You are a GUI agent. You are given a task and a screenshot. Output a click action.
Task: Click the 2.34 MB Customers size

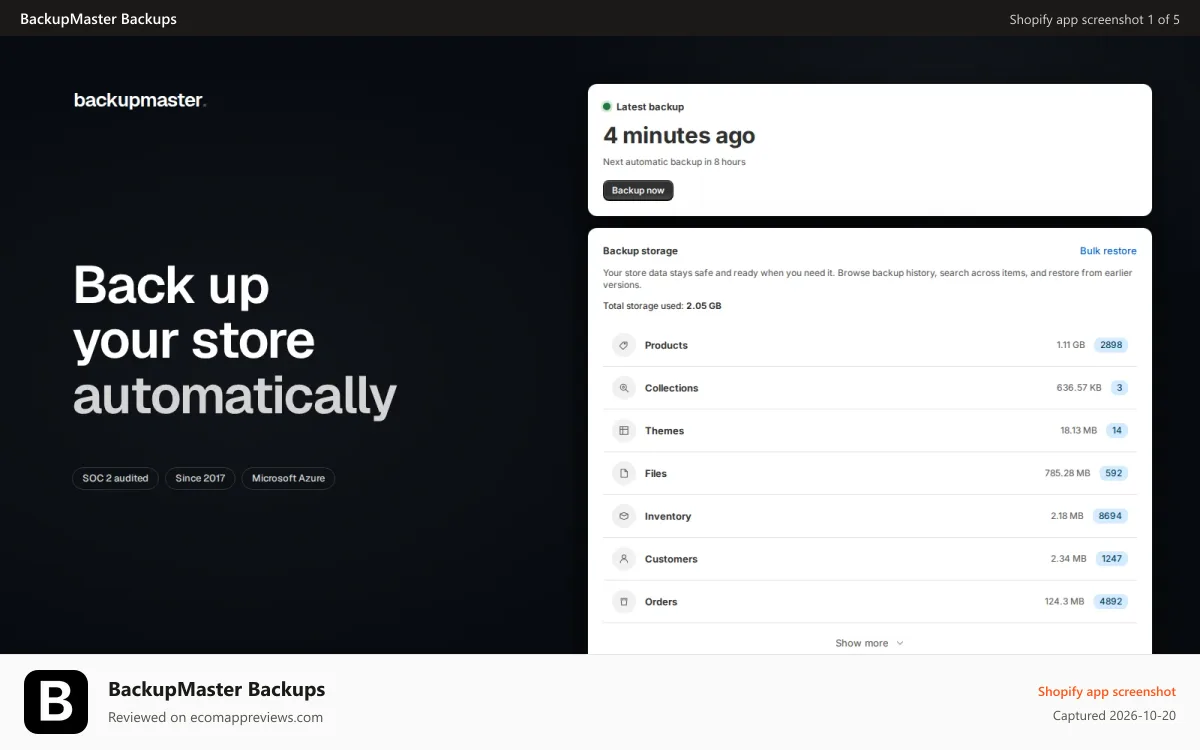pos(1068,559)
